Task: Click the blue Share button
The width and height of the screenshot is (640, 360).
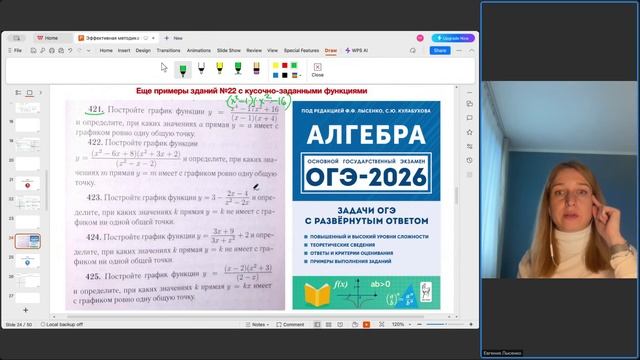Action: point(440,51)
